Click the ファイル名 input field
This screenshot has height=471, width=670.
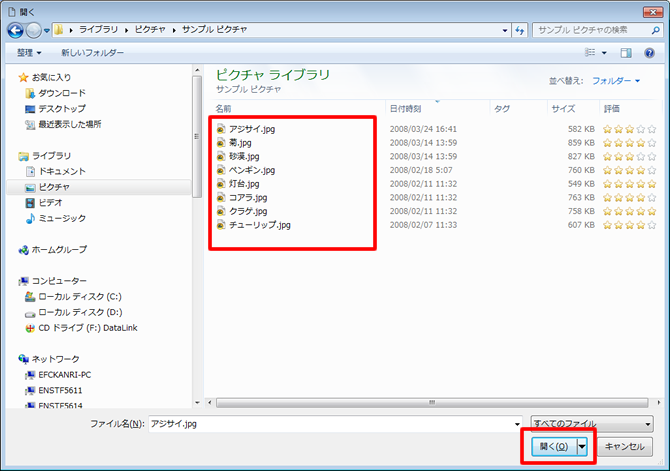click(x=334, y=424)
